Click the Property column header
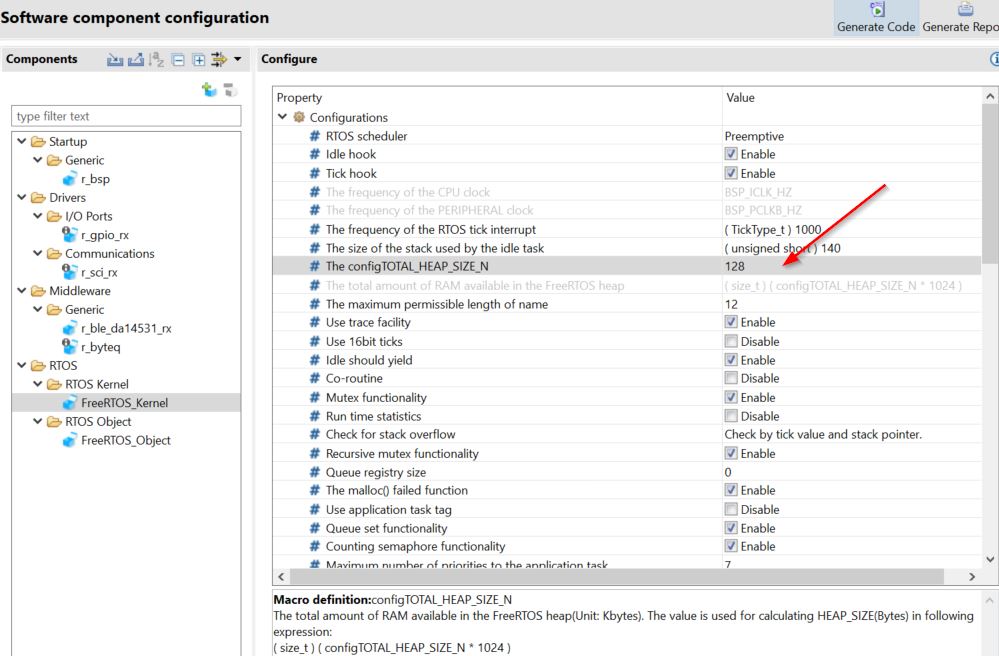Image resolution: width=999 pixels, height=656 pixels. click(x=299, y=97)
